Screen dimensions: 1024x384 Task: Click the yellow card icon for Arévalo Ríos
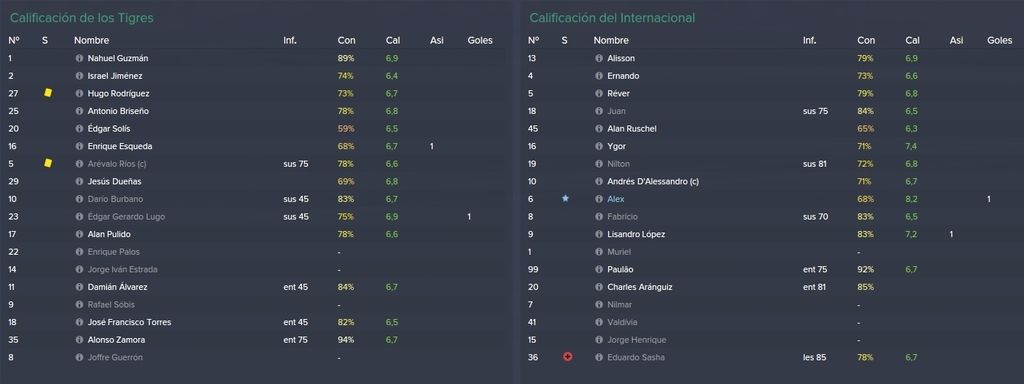click(x=48, y=163)
